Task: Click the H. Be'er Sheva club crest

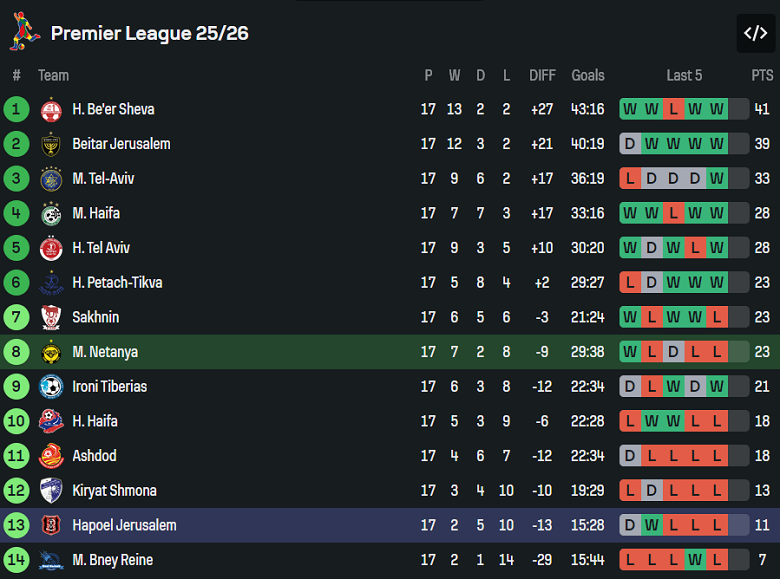Action: pos(51,110)
